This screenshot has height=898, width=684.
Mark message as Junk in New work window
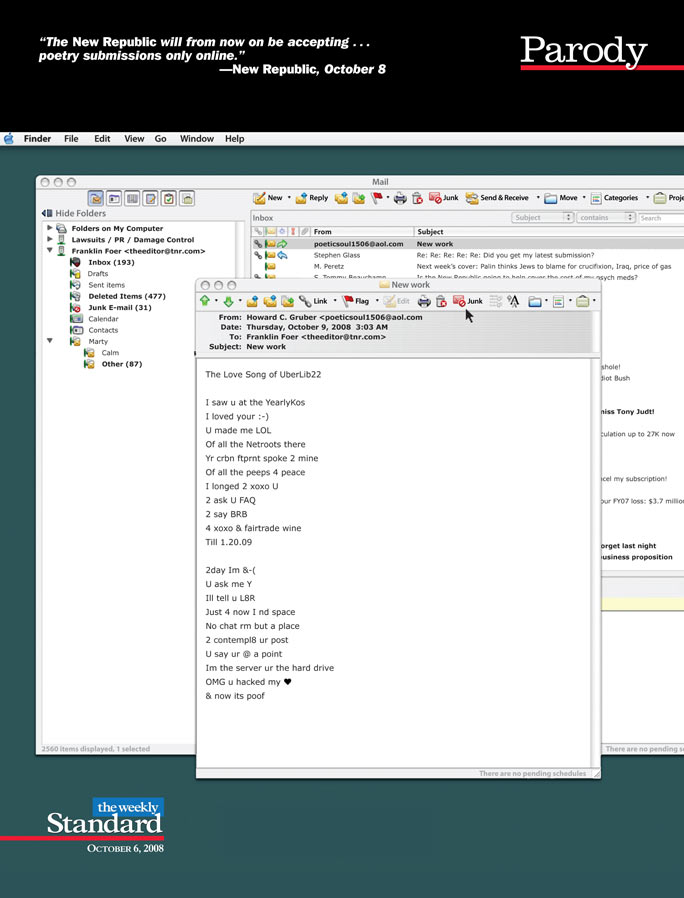coord(467,301)
